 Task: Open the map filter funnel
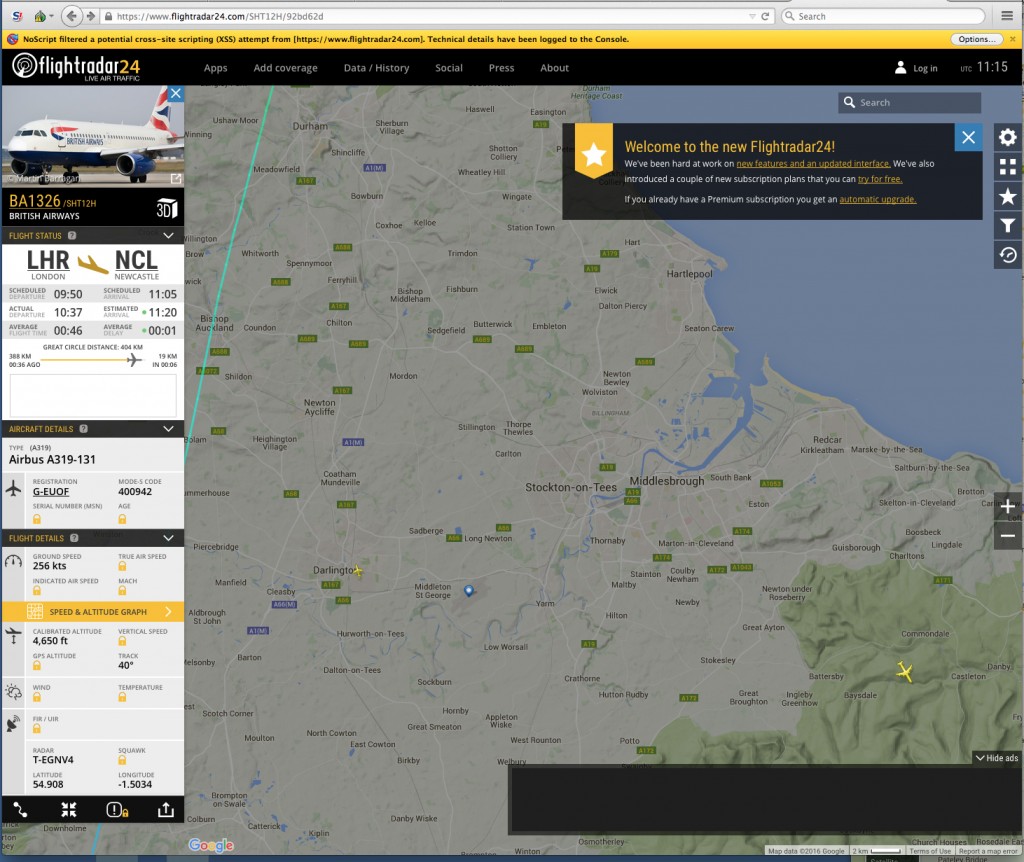(1008, 226)
